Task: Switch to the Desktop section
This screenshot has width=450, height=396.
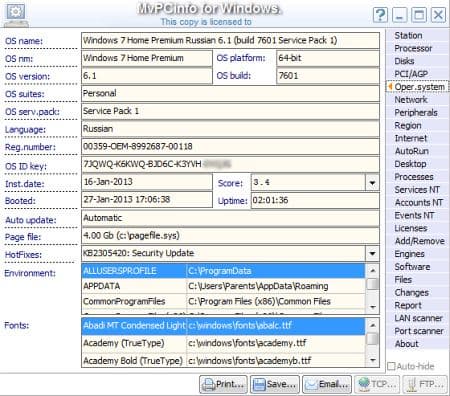Action: 410,164
